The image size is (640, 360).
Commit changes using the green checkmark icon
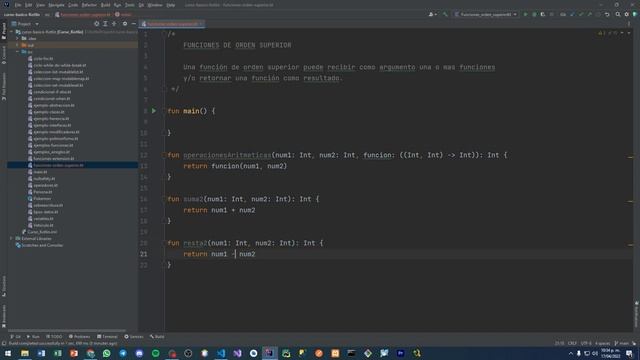coord(581,14)
